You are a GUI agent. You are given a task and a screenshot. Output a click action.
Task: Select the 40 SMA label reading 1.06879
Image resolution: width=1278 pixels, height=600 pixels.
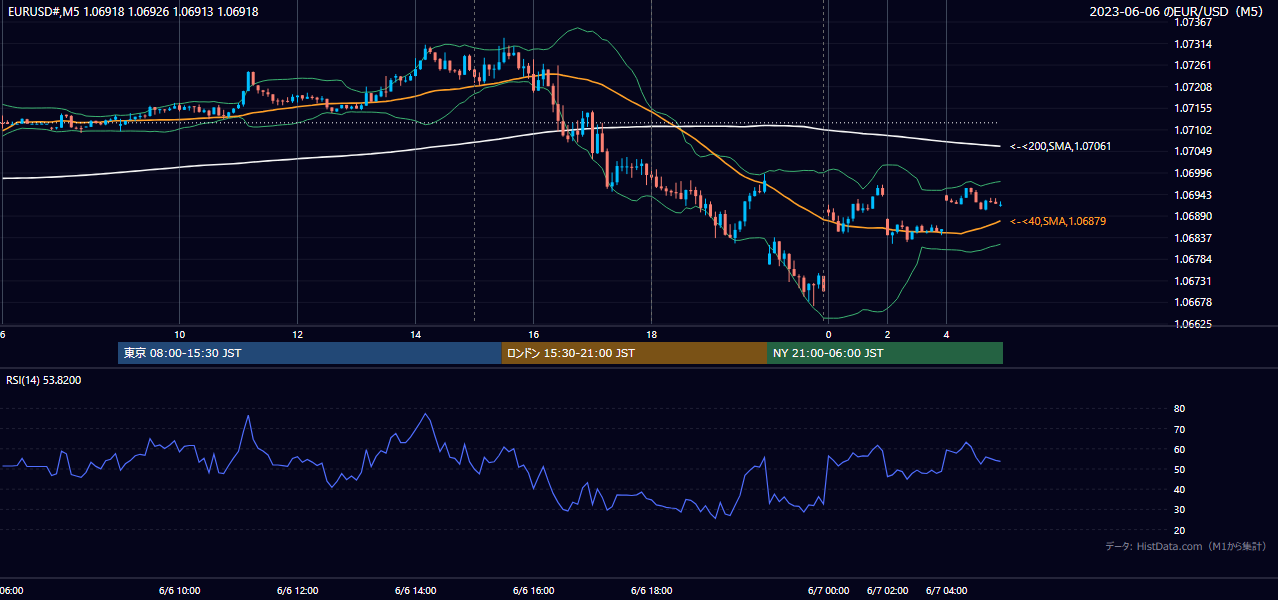coord(1058,221)
